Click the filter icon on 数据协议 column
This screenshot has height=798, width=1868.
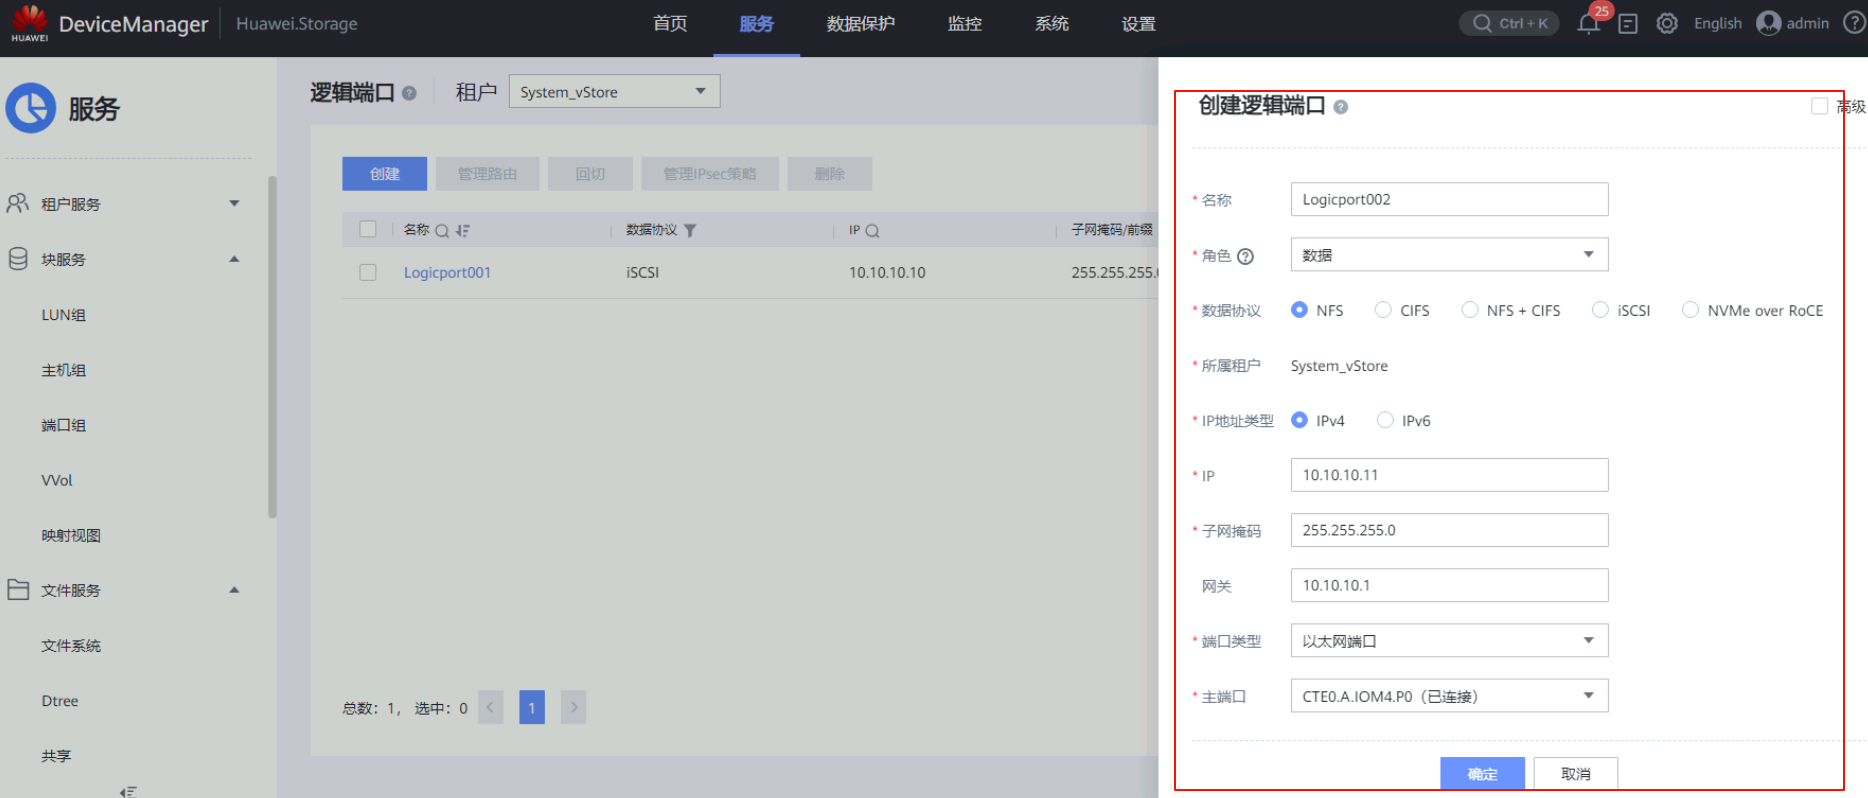690,231
